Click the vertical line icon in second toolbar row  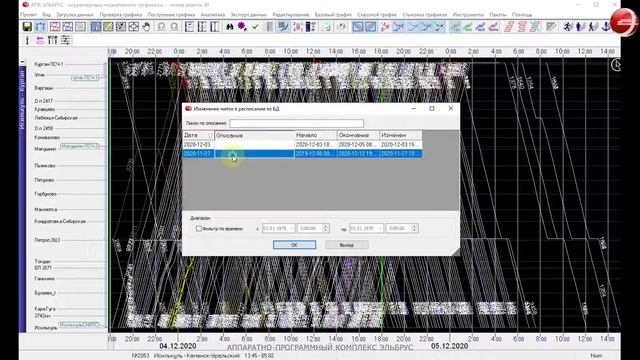(x=27, y=40)
